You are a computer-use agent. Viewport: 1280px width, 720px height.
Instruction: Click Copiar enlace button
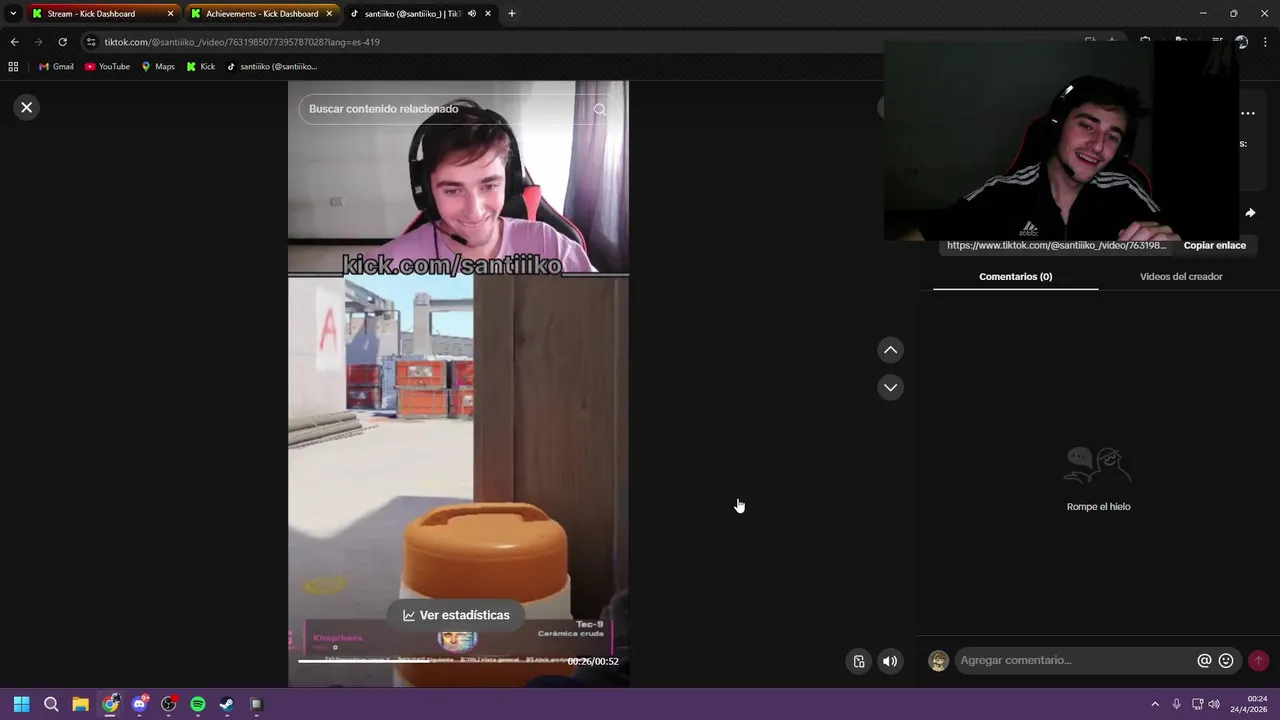pos(1215,245)
